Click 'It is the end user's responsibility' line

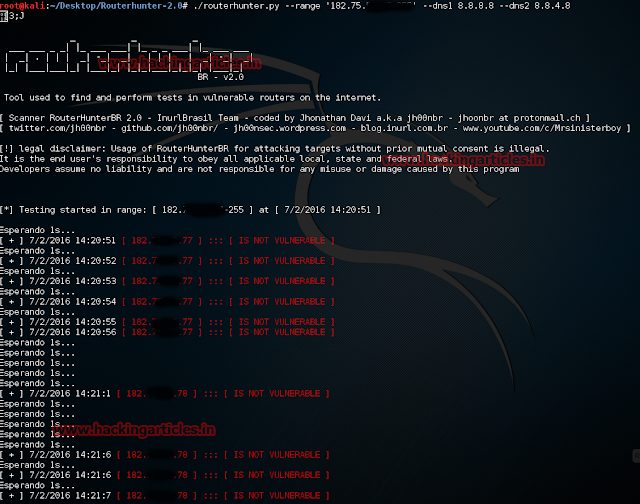tap(226, 159)
